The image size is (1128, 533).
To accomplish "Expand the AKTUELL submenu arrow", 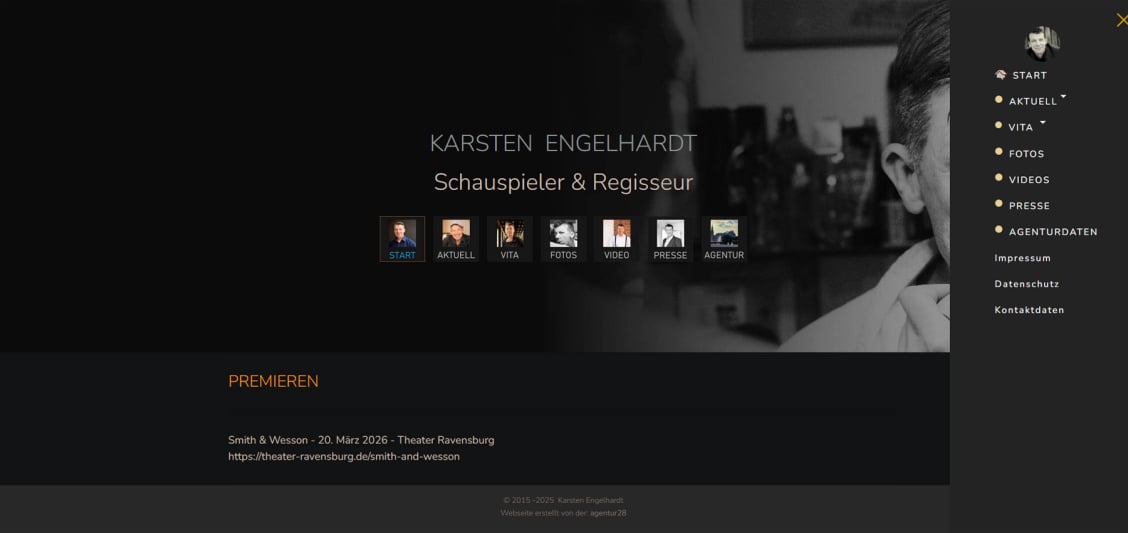I will (1063, 96).
